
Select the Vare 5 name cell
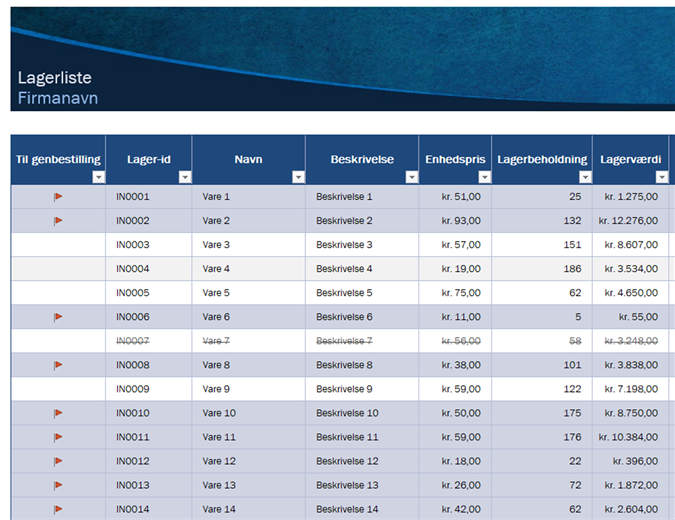pyautogui.click(x=216, y=293)
